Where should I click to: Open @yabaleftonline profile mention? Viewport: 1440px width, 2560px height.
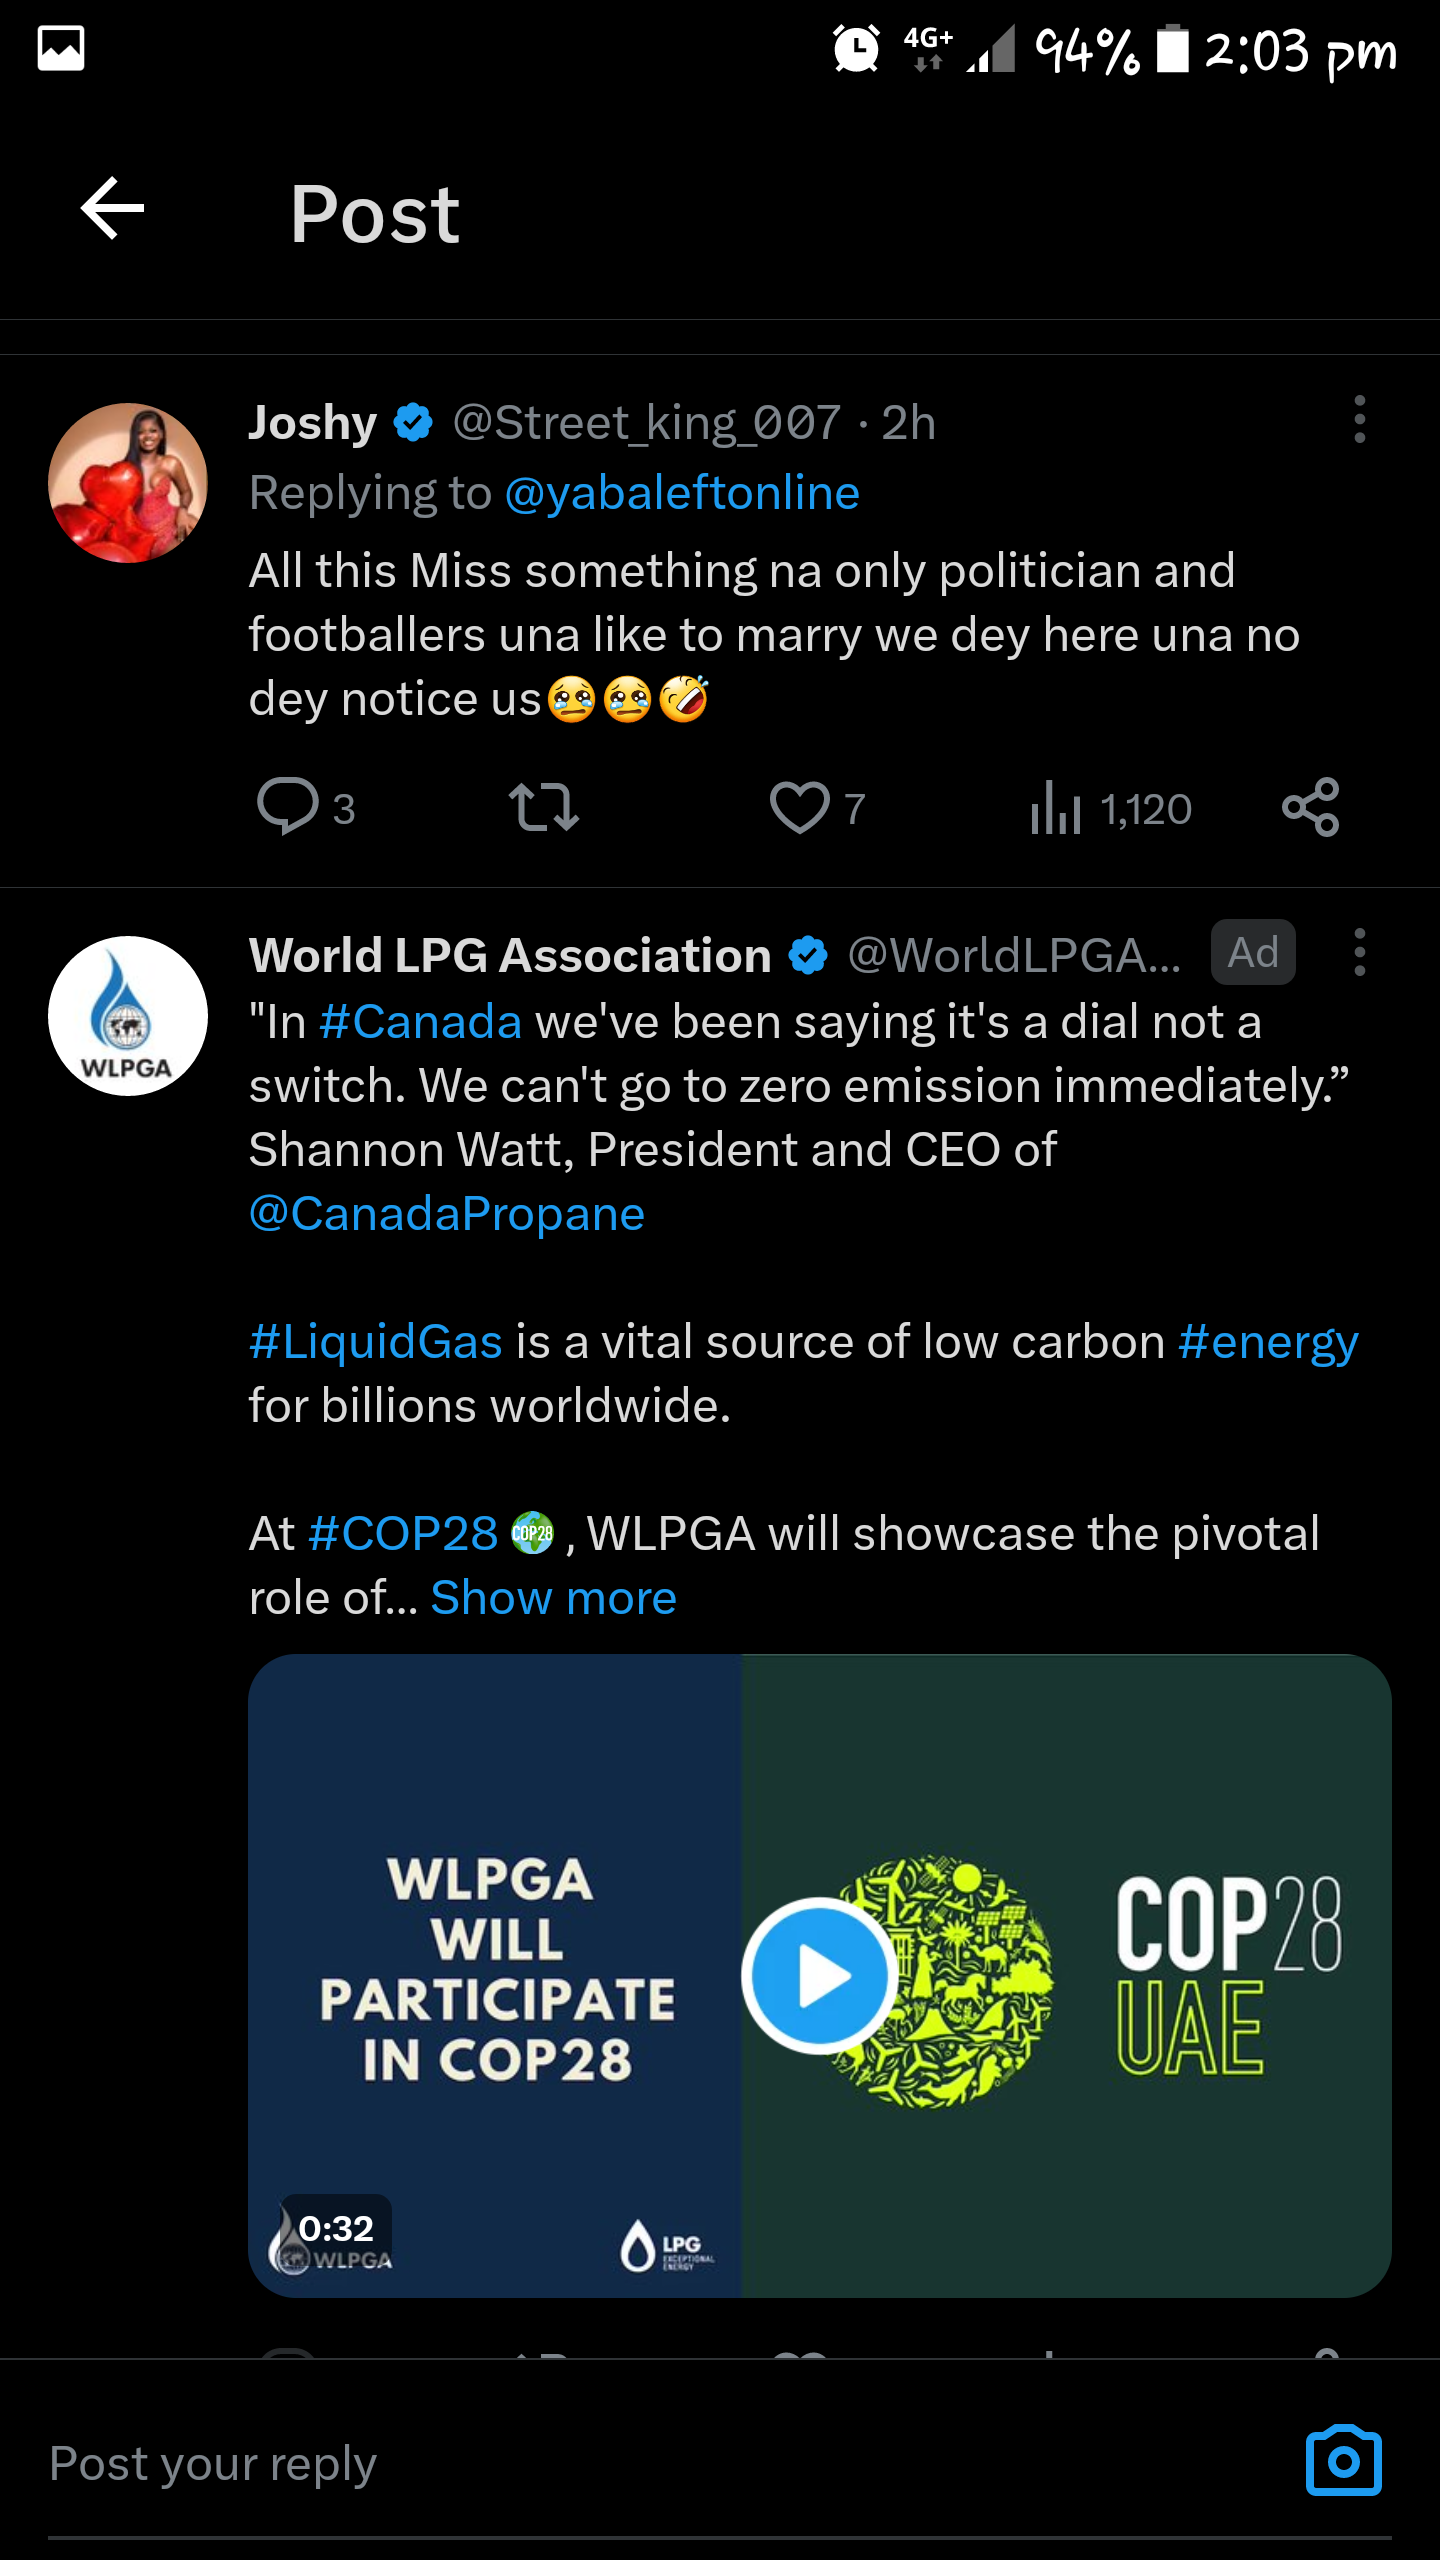(x=682, y=493)
